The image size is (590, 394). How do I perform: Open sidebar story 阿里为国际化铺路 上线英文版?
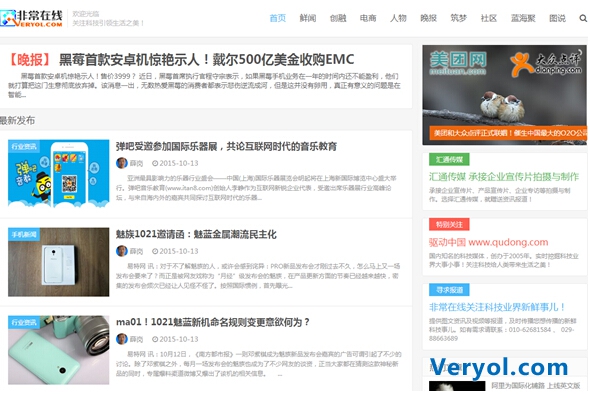[536, 386]
